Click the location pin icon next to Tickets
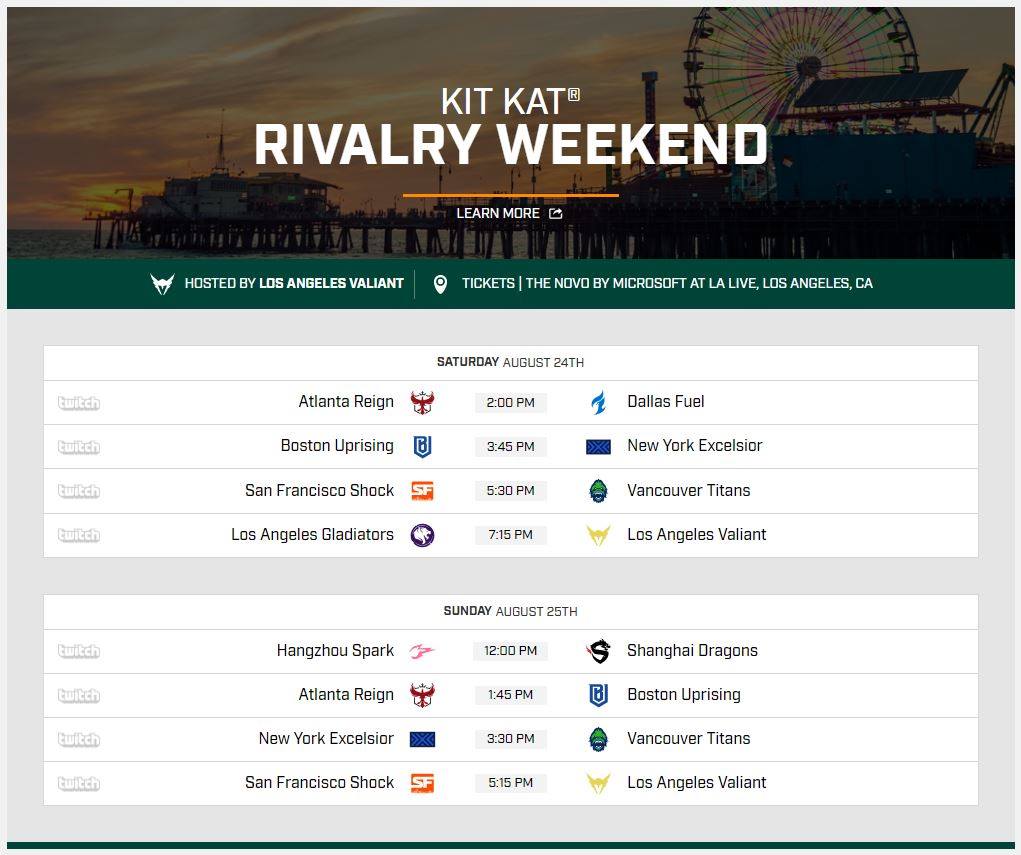Image resolution: width=1021 pixels, height=855 pixels. coord(440,284)
